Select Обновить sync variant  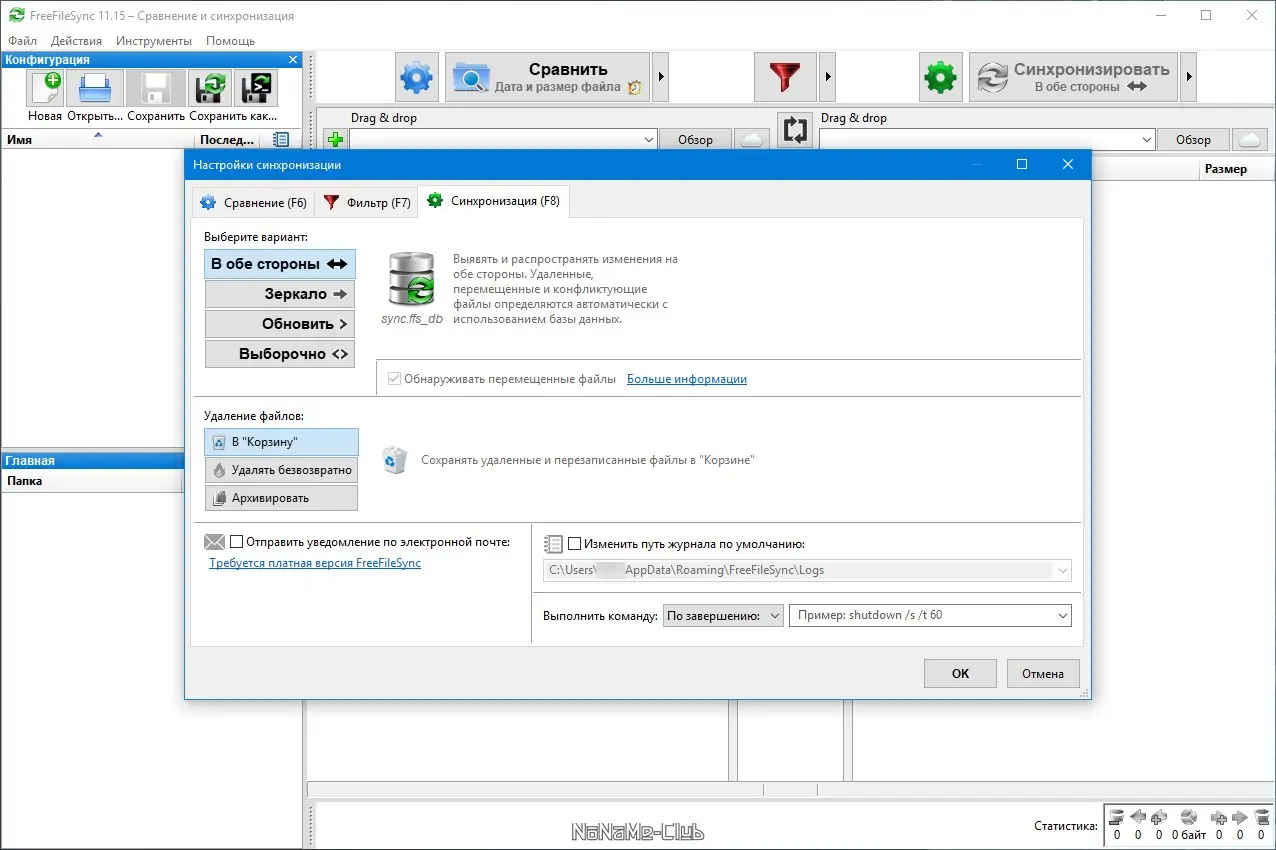280,324
